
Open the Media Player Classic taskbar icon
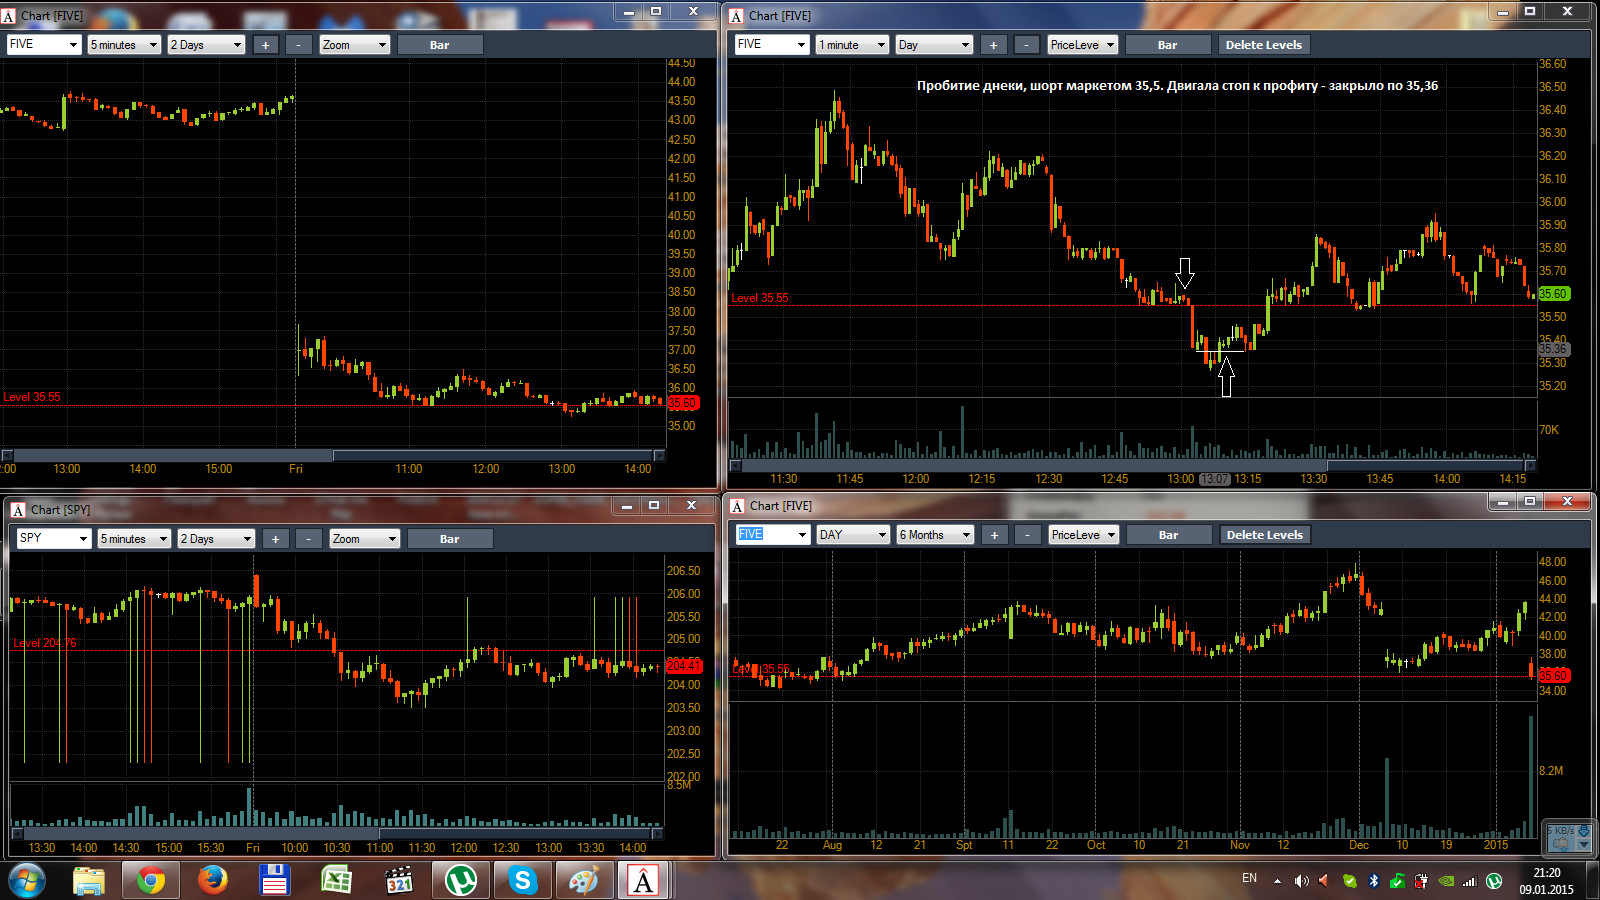[x=398, y=881]
